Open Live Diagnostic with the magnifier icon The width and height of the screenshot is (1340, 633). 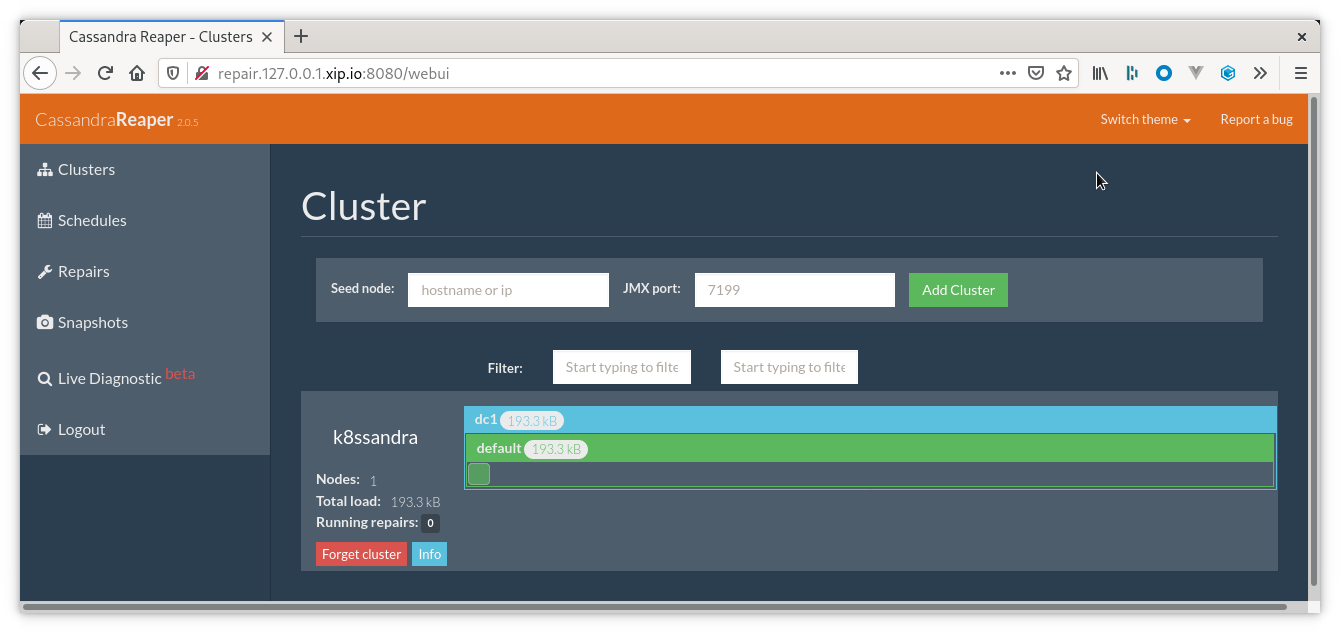[x=45, y=378]
